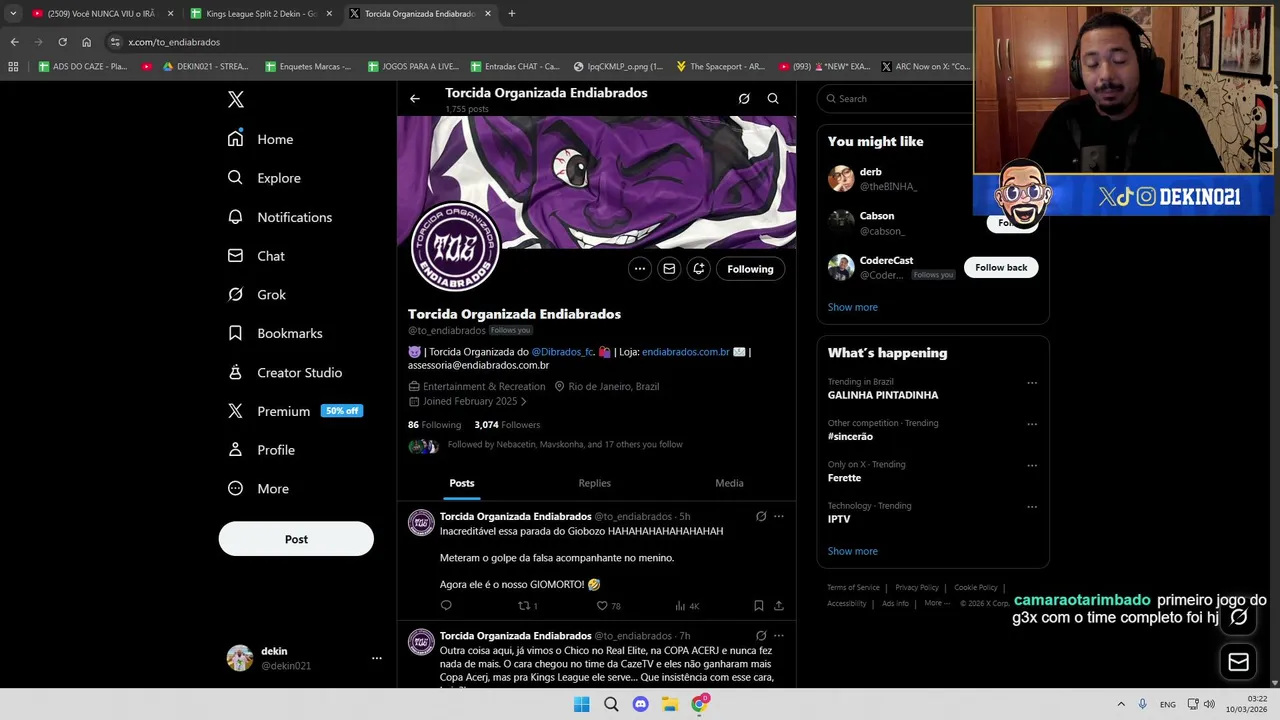This screenshot has height=720, width=1280.
Task: Show more trending topics
Action: point(852,551)
